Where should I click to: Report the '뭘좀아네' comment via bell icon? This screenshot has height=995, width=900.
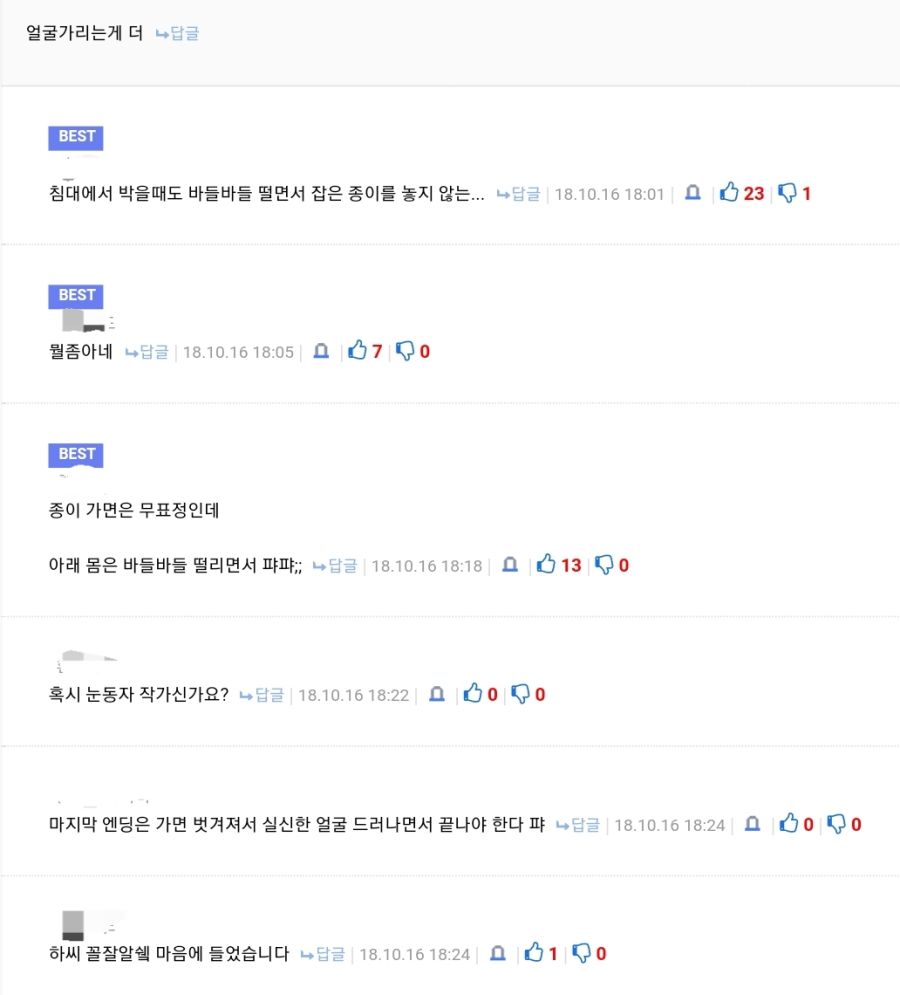[x=321, y=351]
